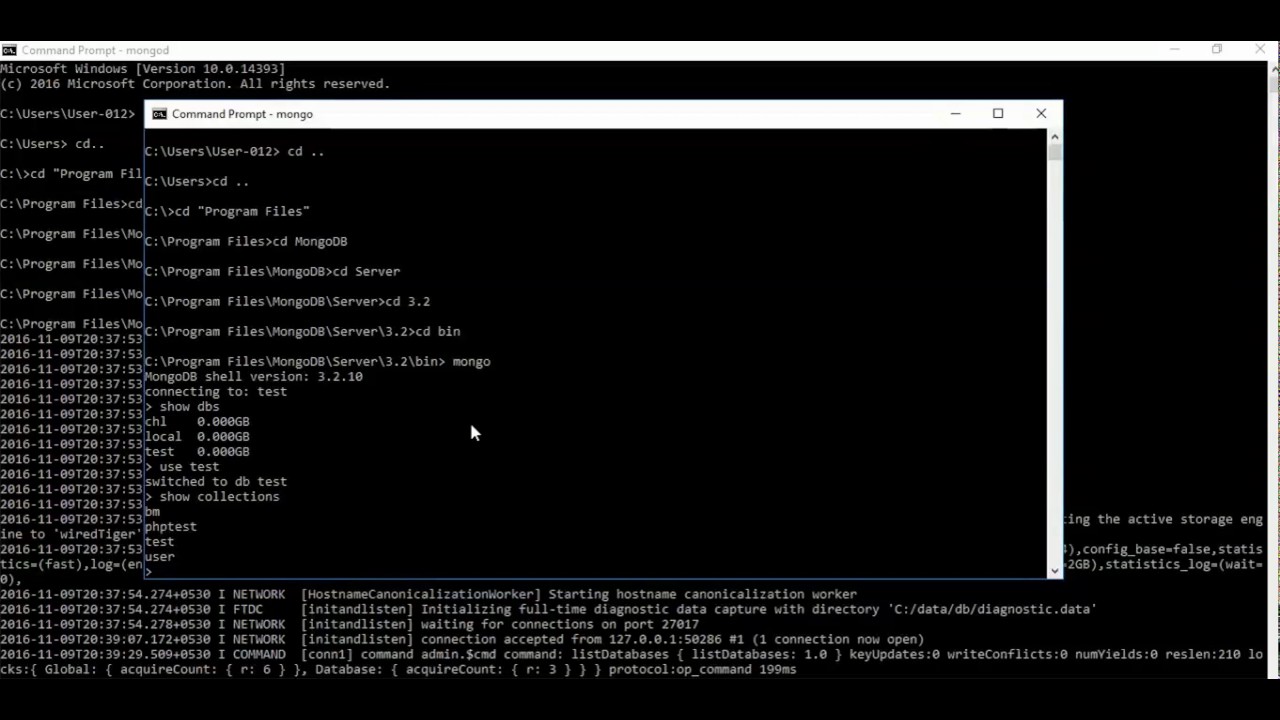The image size is (1280, 720).
Task: Click the "MongoDB shell version: 3.2.10" line
Action: pos(254,377)
